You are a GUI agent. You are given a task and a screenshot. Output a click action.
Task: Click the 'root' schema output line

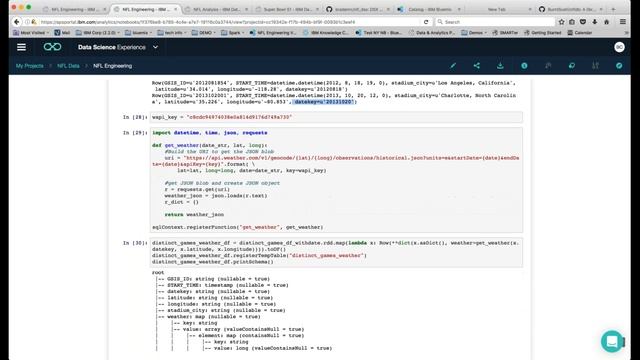[x=158, y=273]
